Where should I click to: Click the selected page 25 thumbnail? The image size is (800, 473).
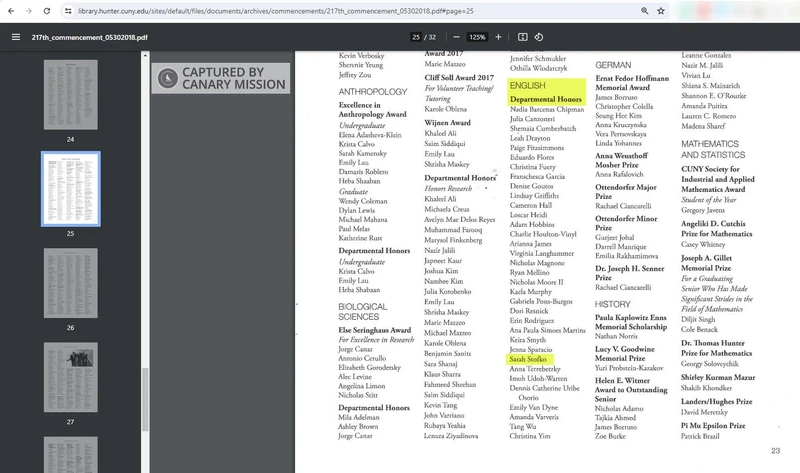(70, 188)
